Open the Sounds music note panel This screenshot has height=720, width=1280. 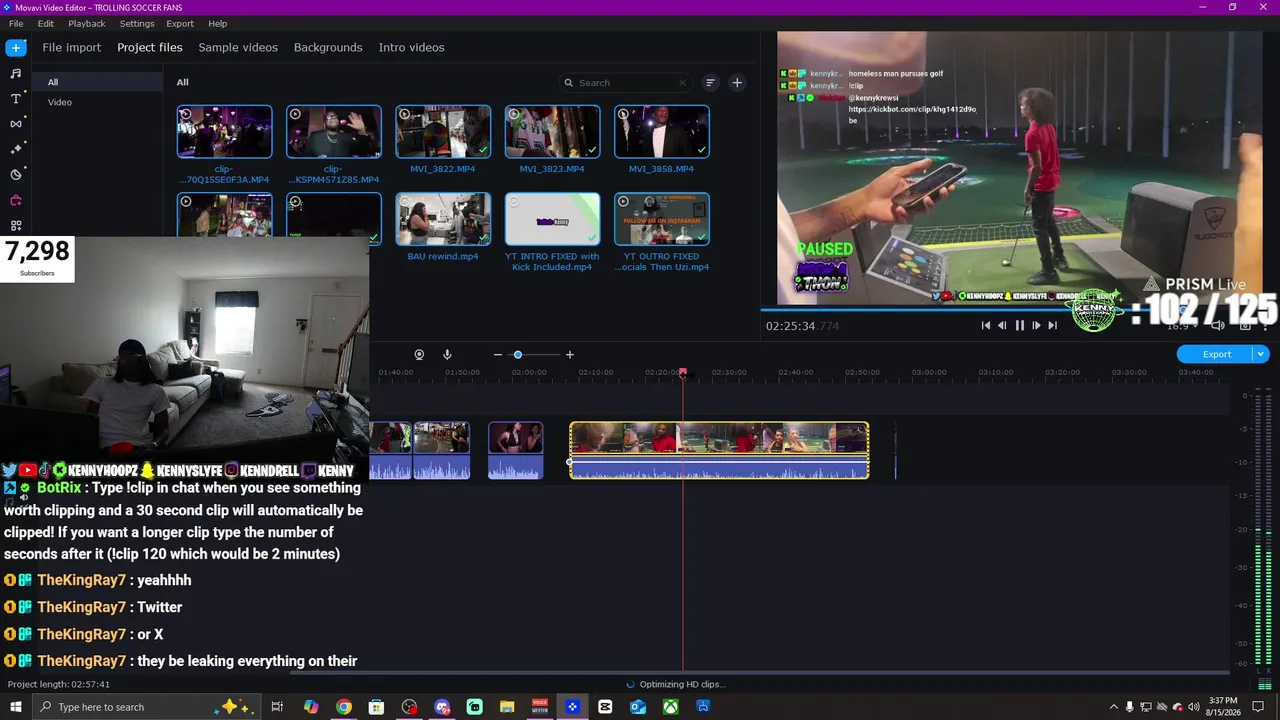click(x=16, y=73)
